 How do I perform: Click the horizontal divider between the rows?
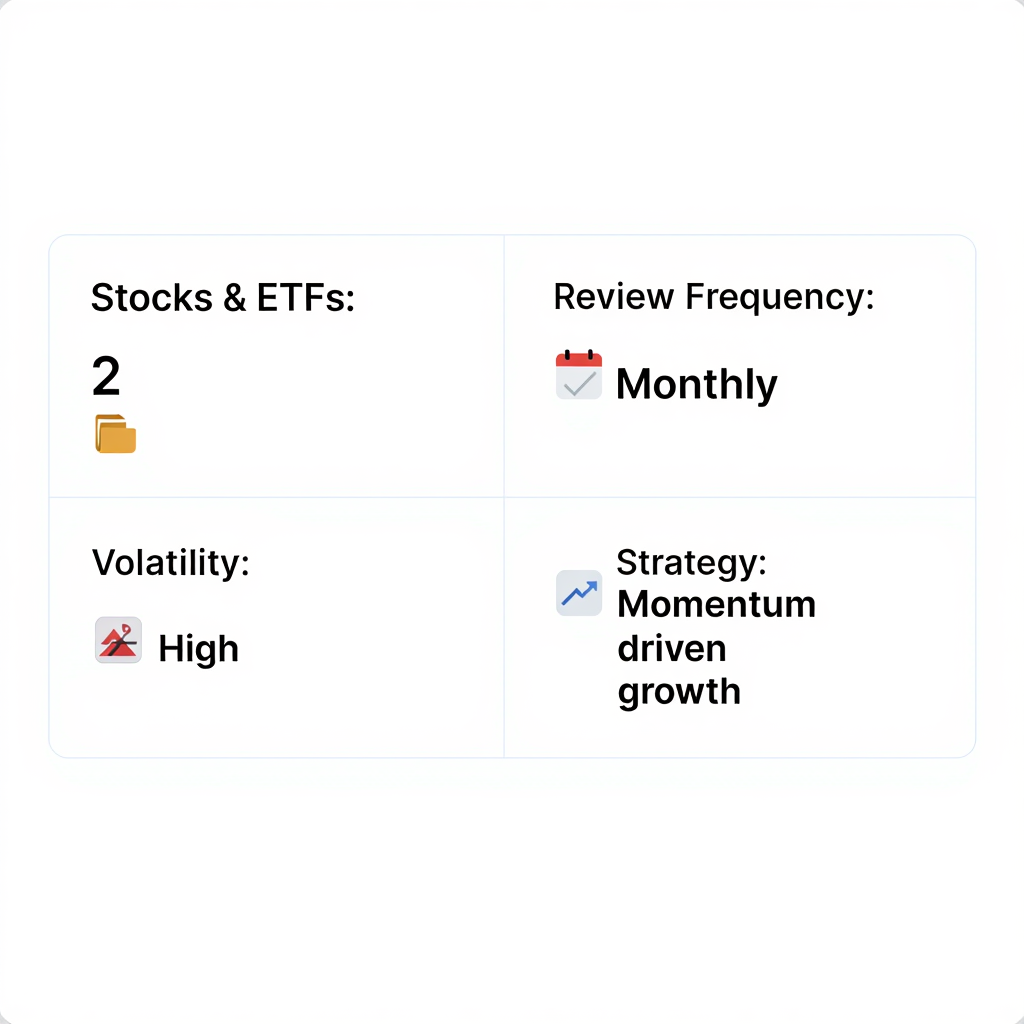pyautogui.click(x=300, y=497)
